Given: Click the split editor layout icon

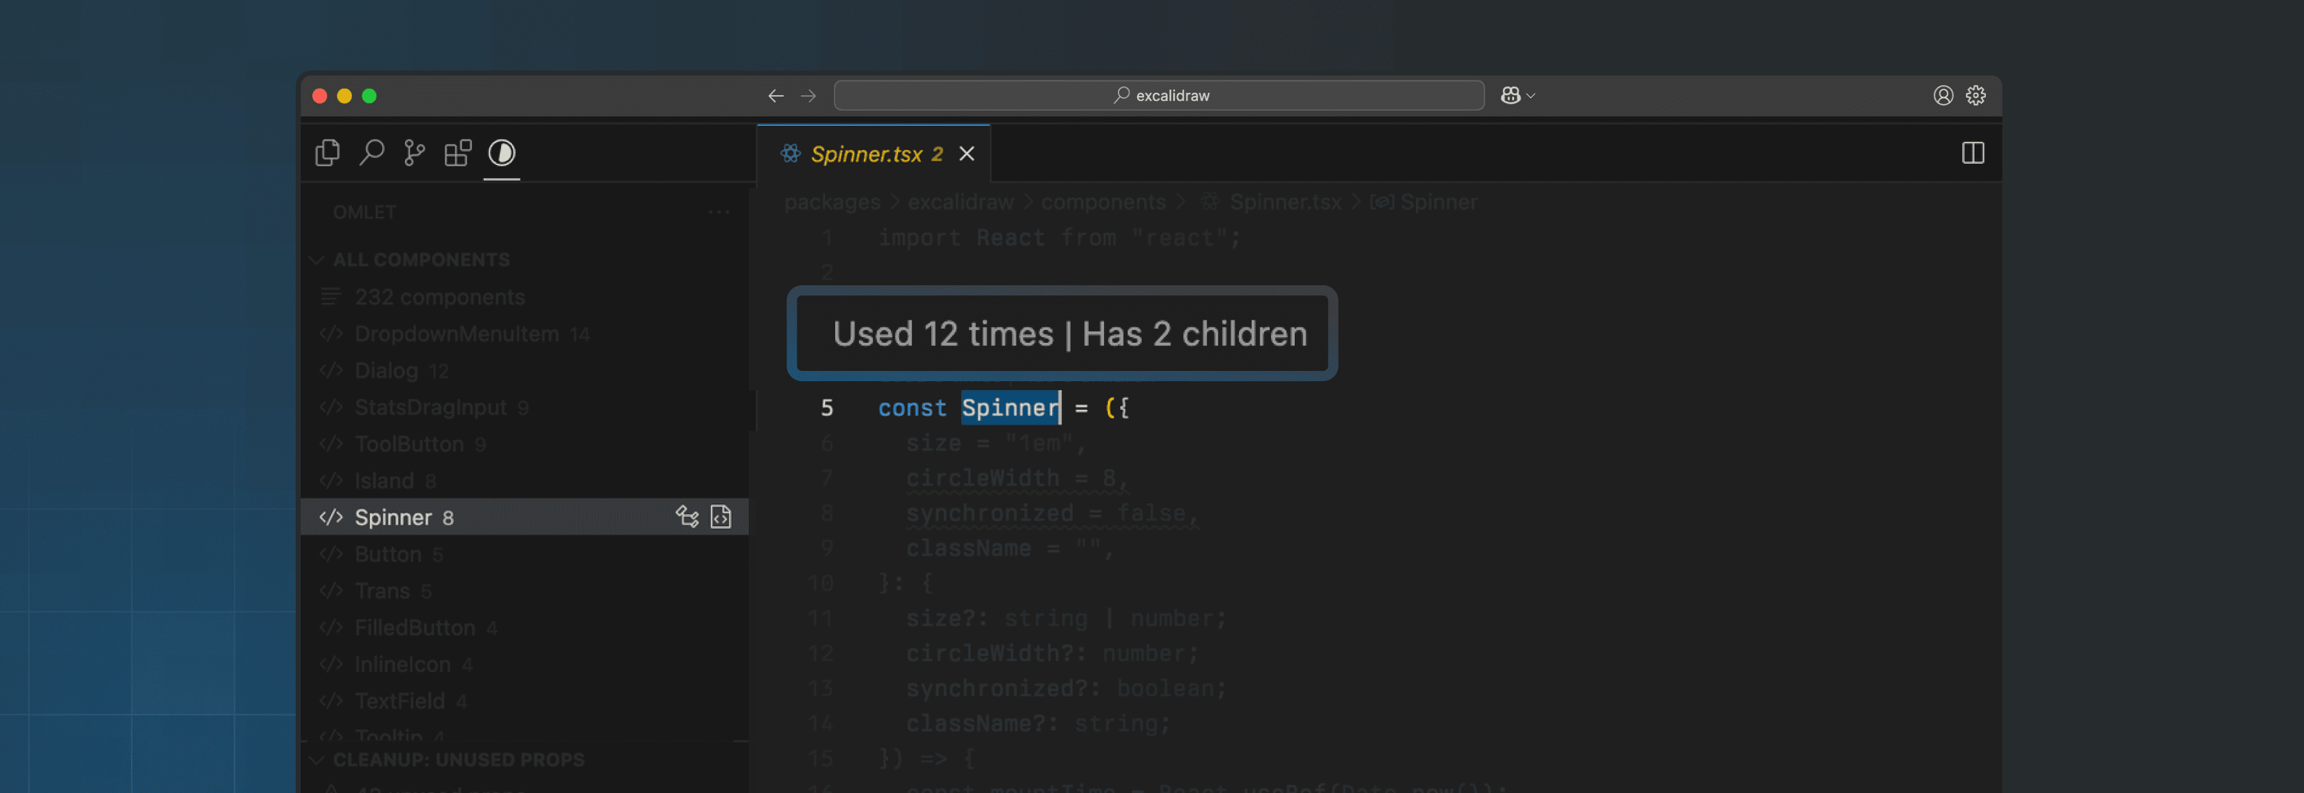Looking at the screenshot, I should tap(1972, 153).
